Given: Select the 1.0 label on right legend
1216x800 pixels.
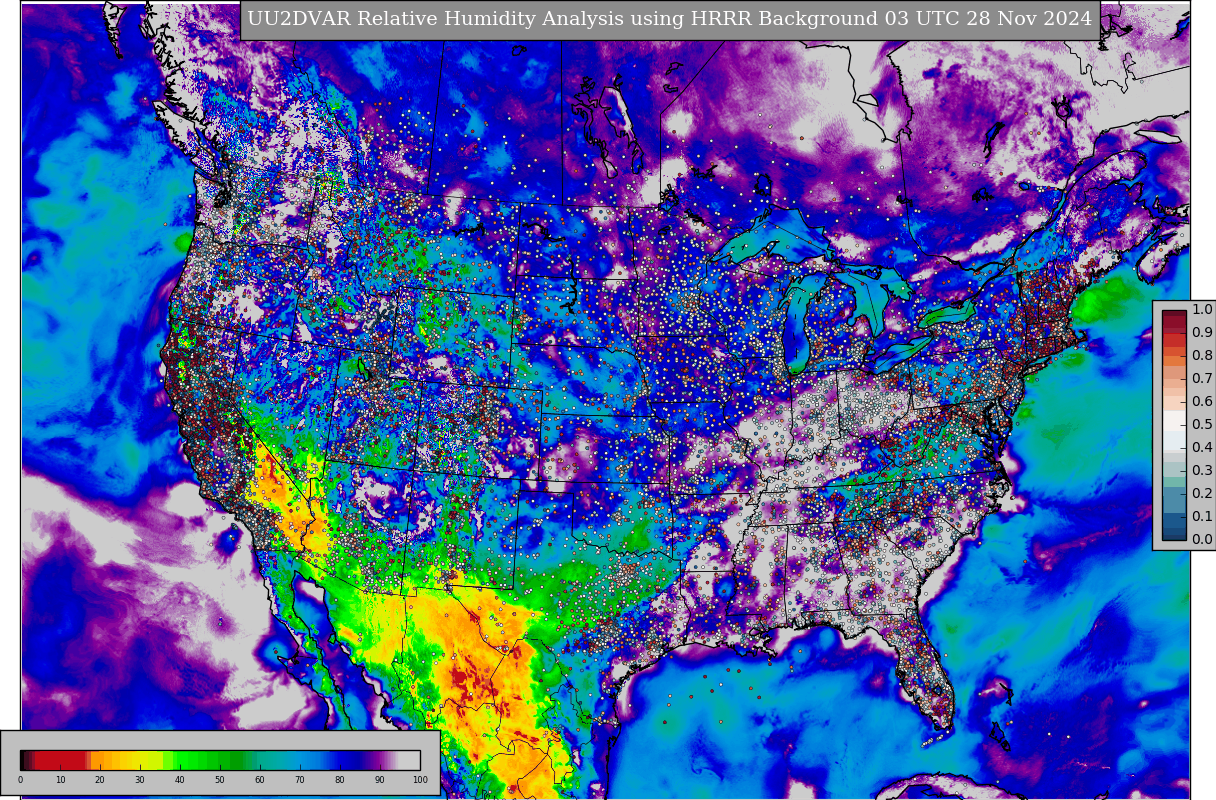Looking at the screenshot, I should 1202,309.
